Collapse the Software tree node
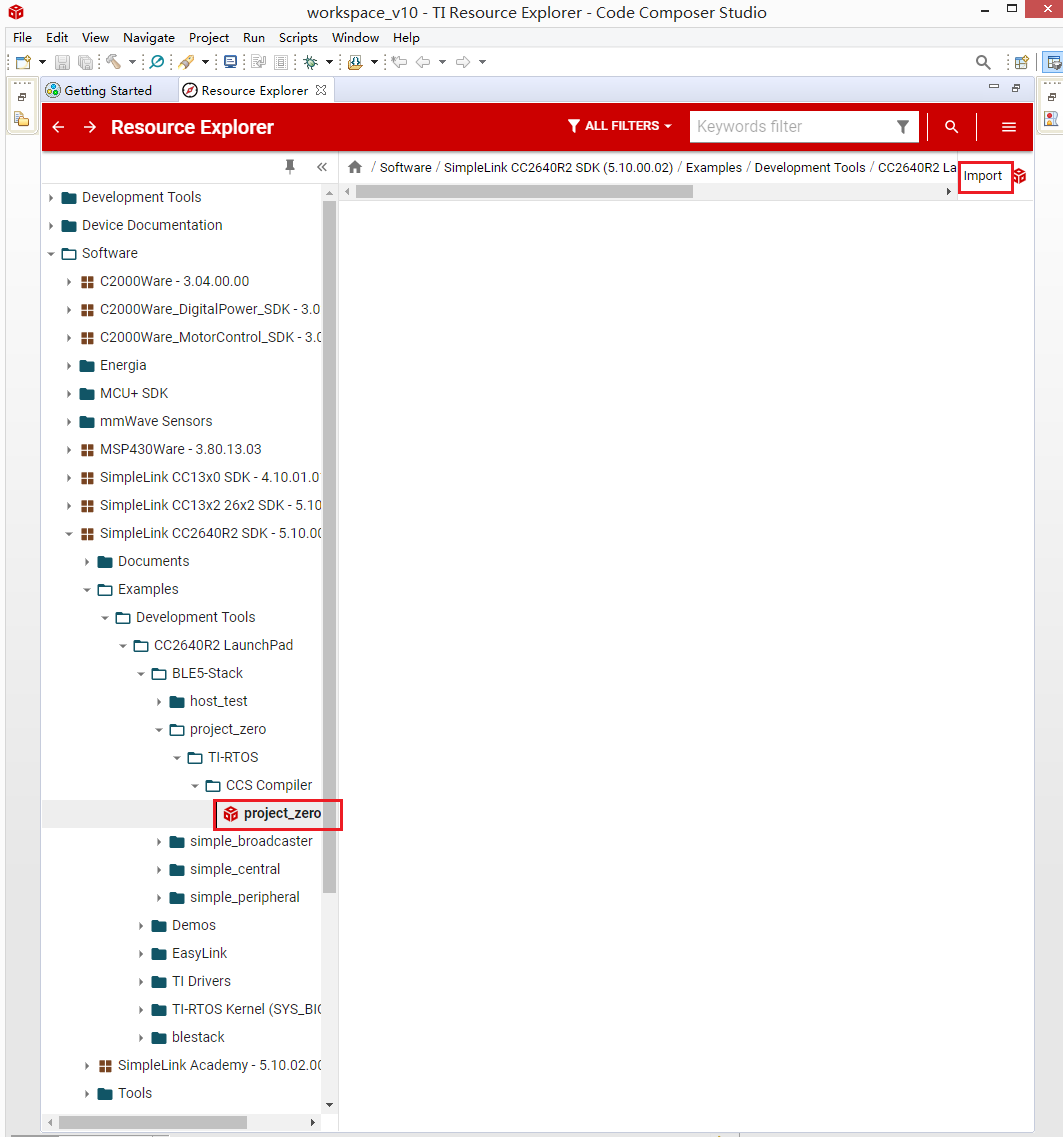 pyautogui.click(x=51, y=254)
